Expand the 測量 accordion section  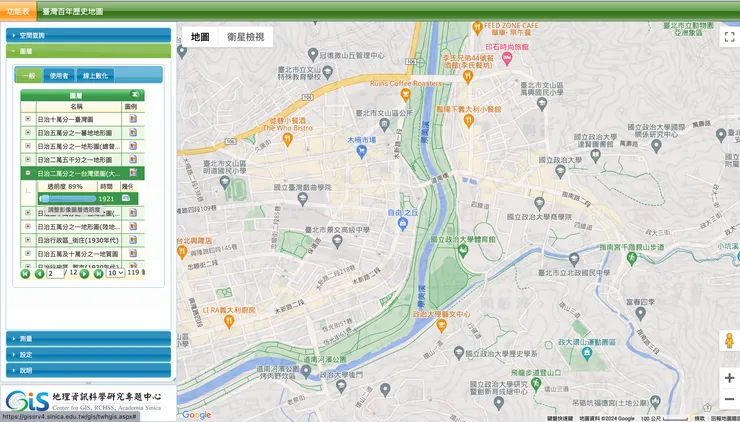88,338
